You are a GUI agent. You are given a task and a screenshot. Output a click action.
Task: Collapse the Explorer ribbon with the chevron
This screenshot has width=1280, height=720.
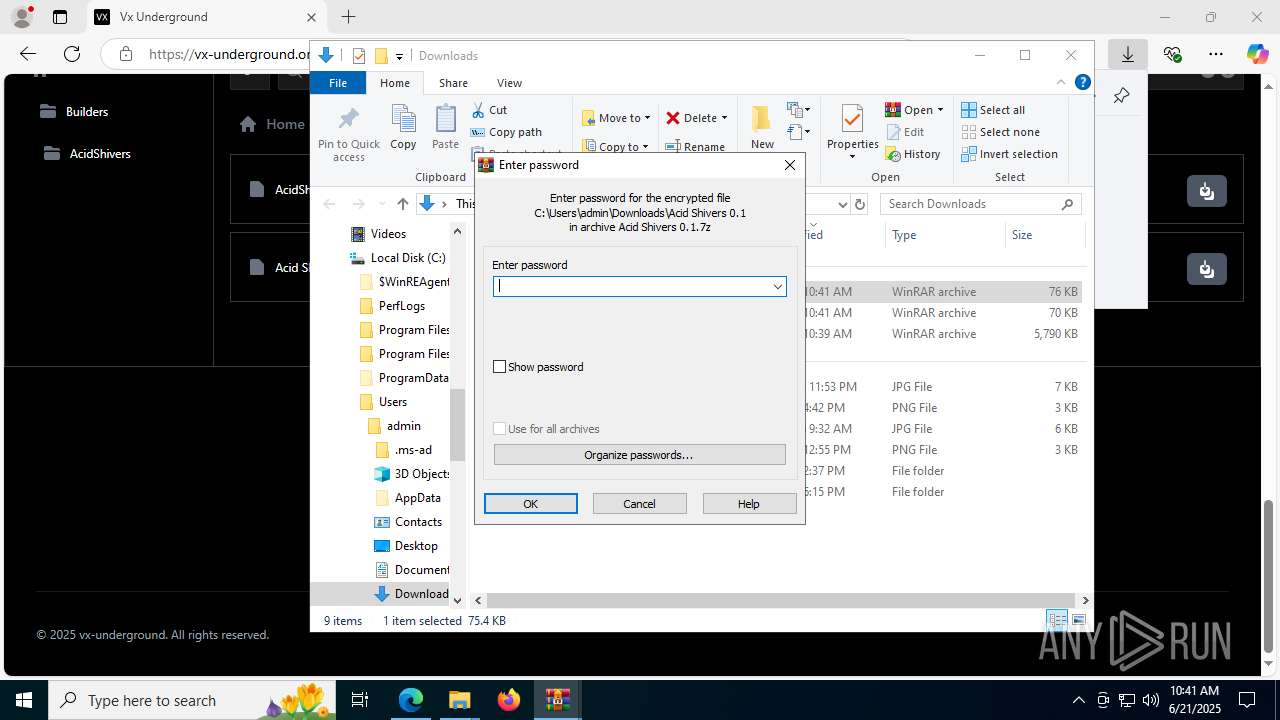(x=1061, y=83)
